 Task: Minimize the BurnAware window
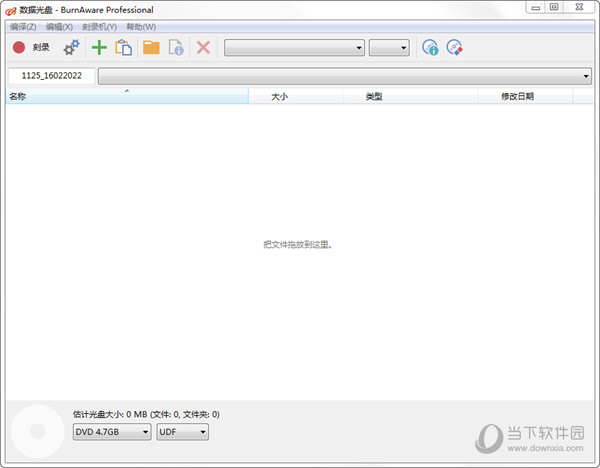tap(536, 7)
